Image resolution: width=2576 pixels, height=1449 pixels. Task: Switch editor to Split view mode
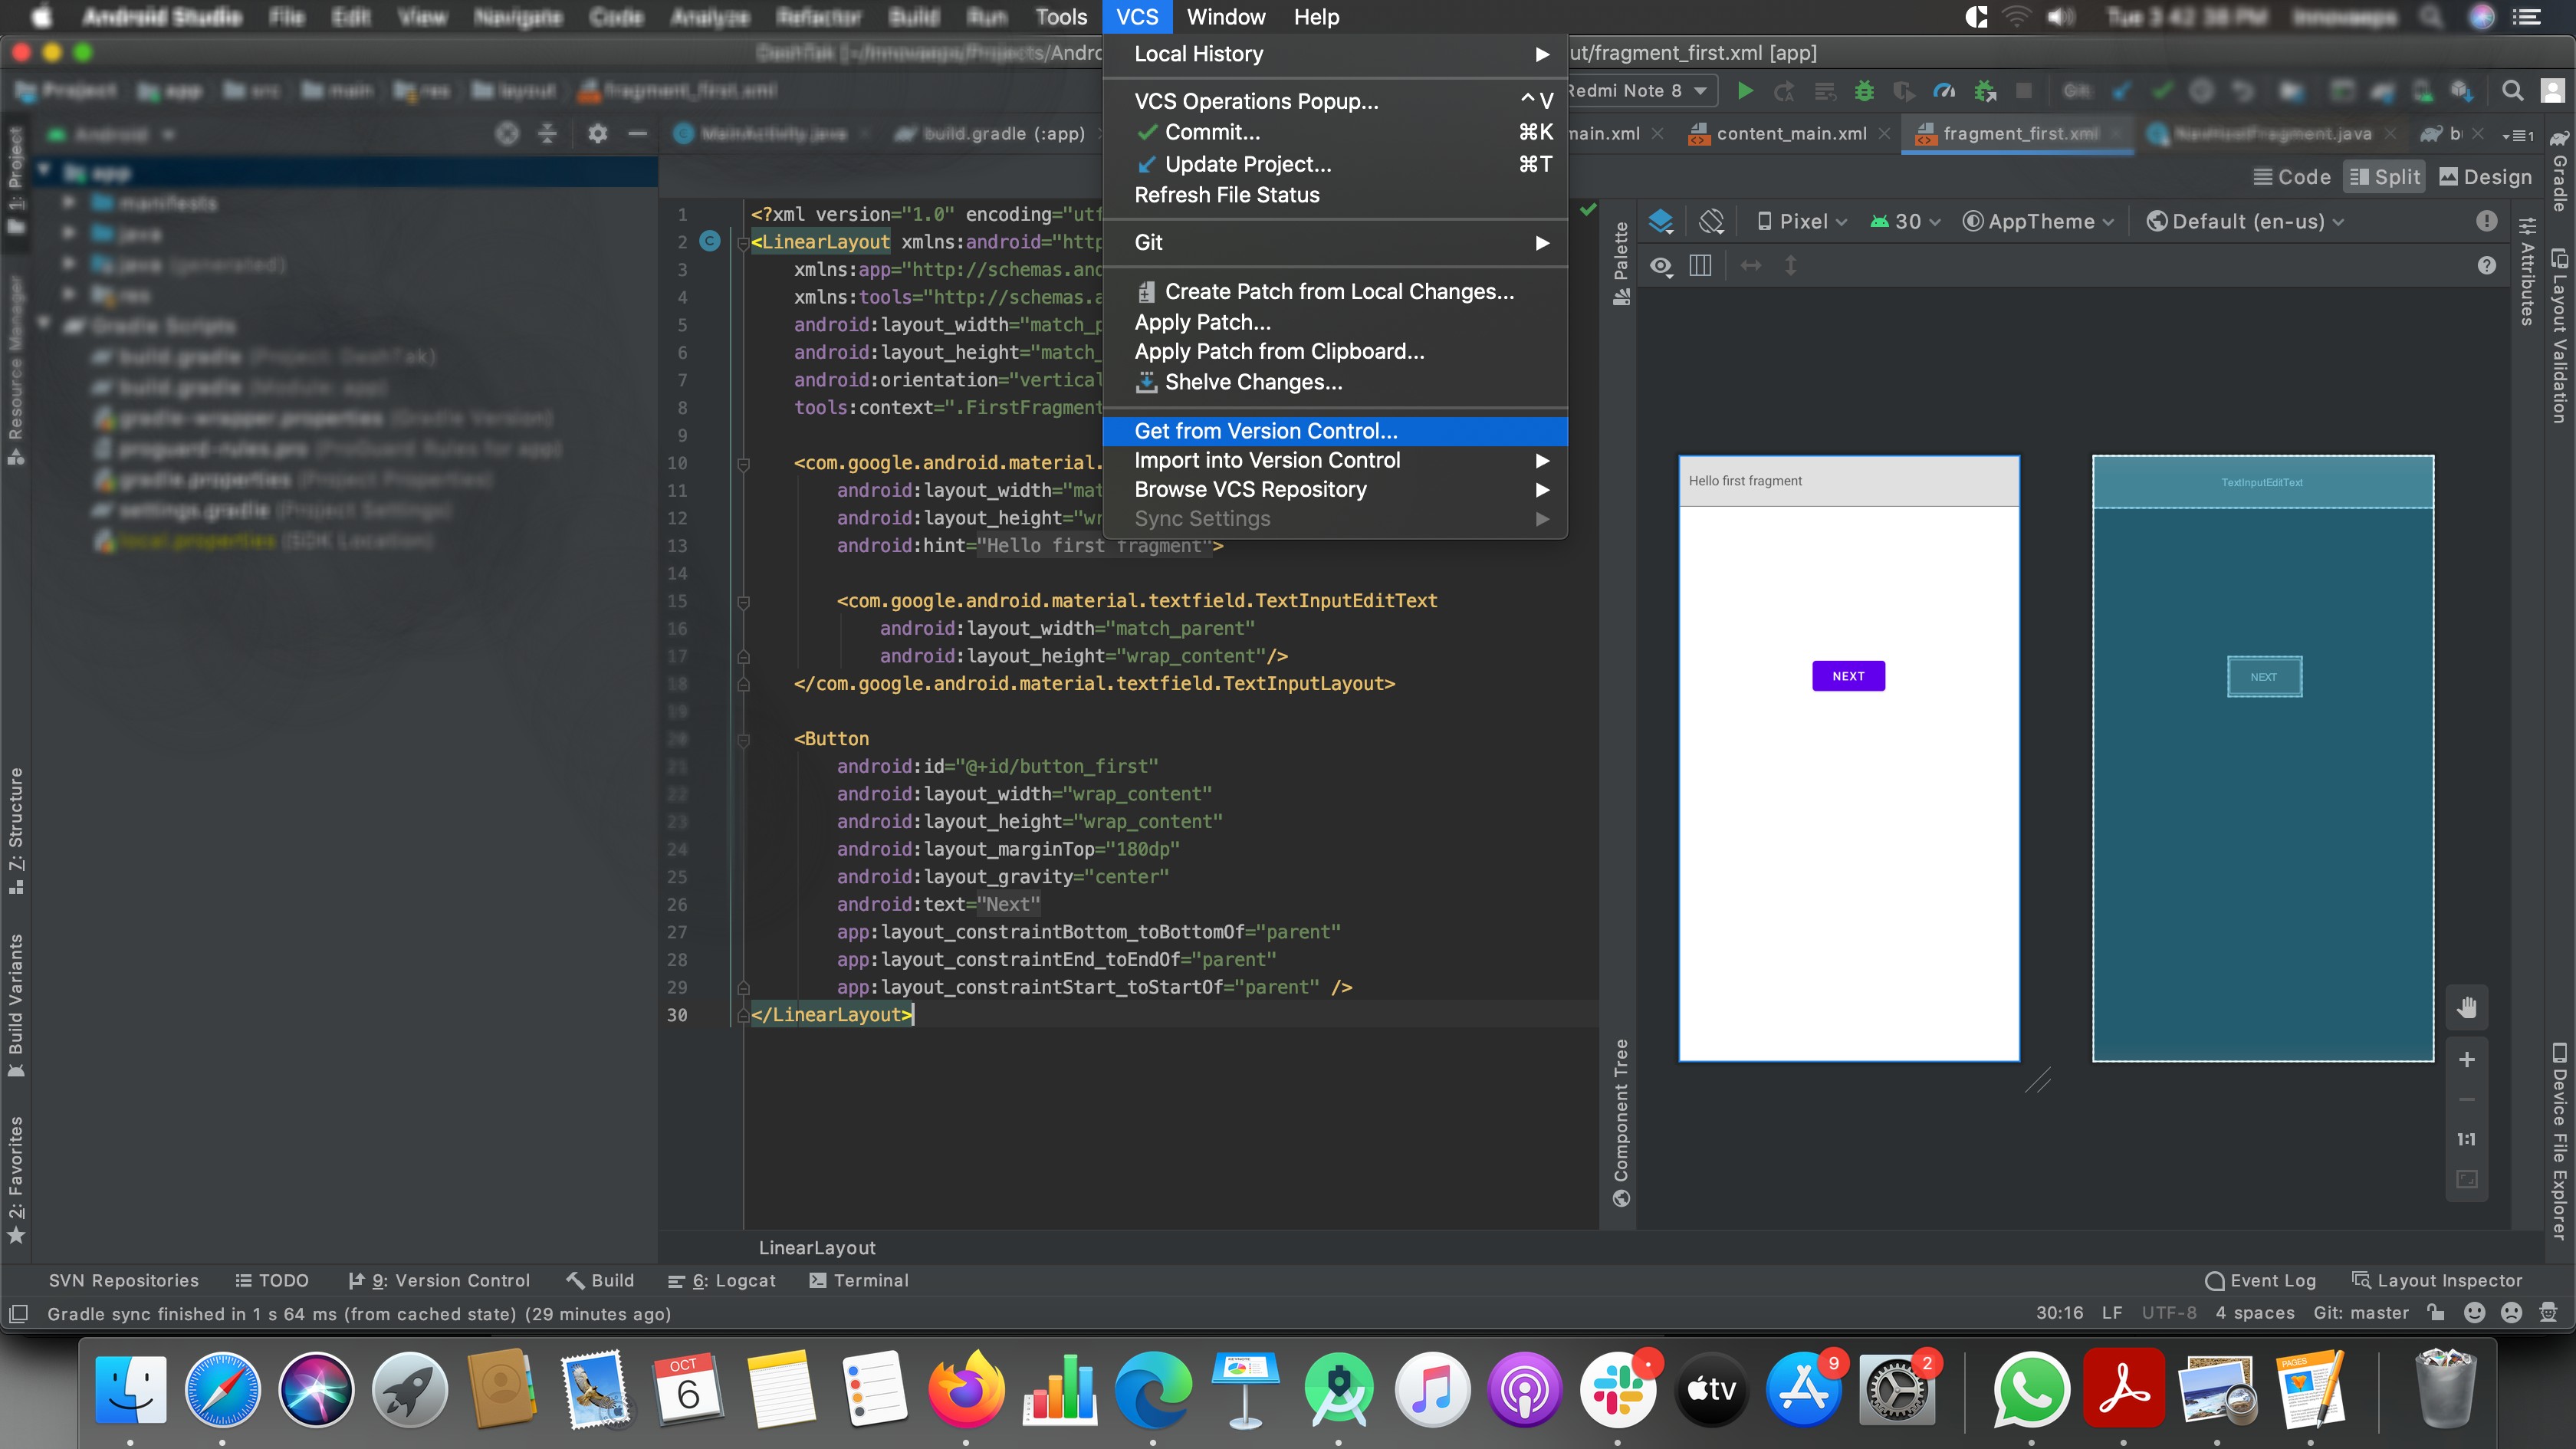pyautogui.click(x=2384, y=177)
